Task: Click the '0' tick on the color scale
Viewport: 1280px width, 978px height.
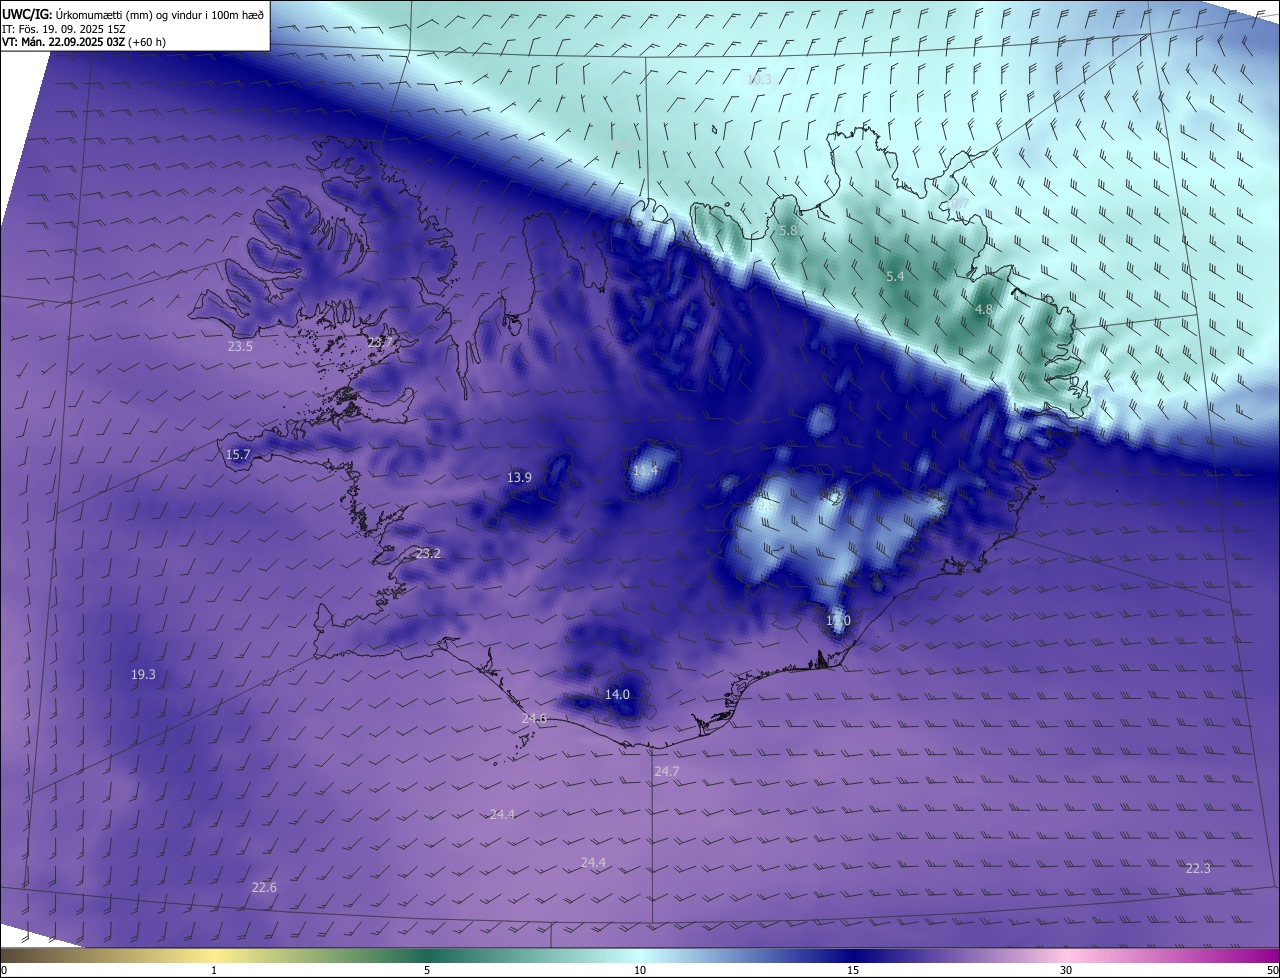Action: pyautogui.click(x=4, y=970)
